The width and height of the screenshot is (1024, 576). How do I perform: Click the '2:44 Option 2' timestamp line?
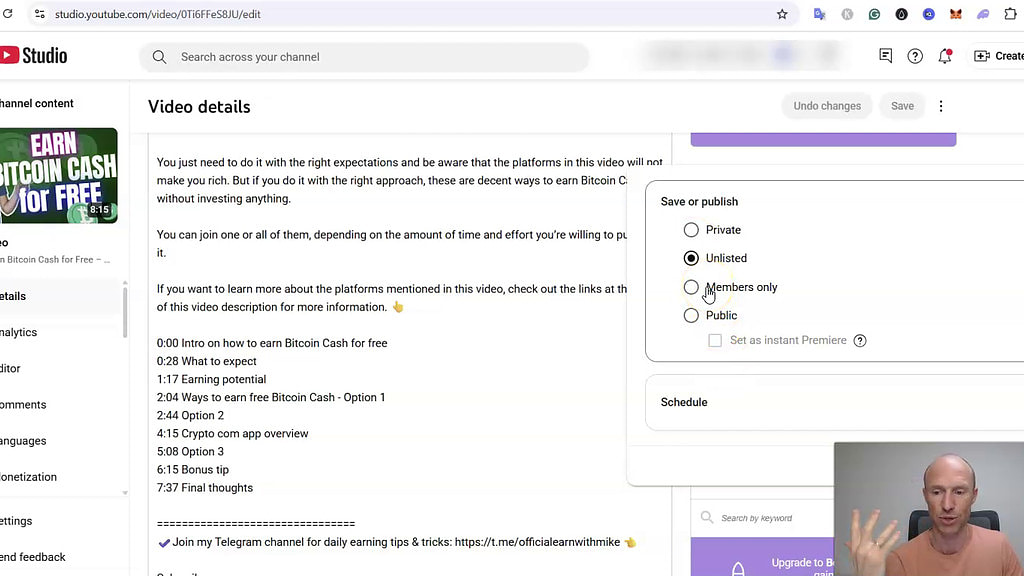190,415
